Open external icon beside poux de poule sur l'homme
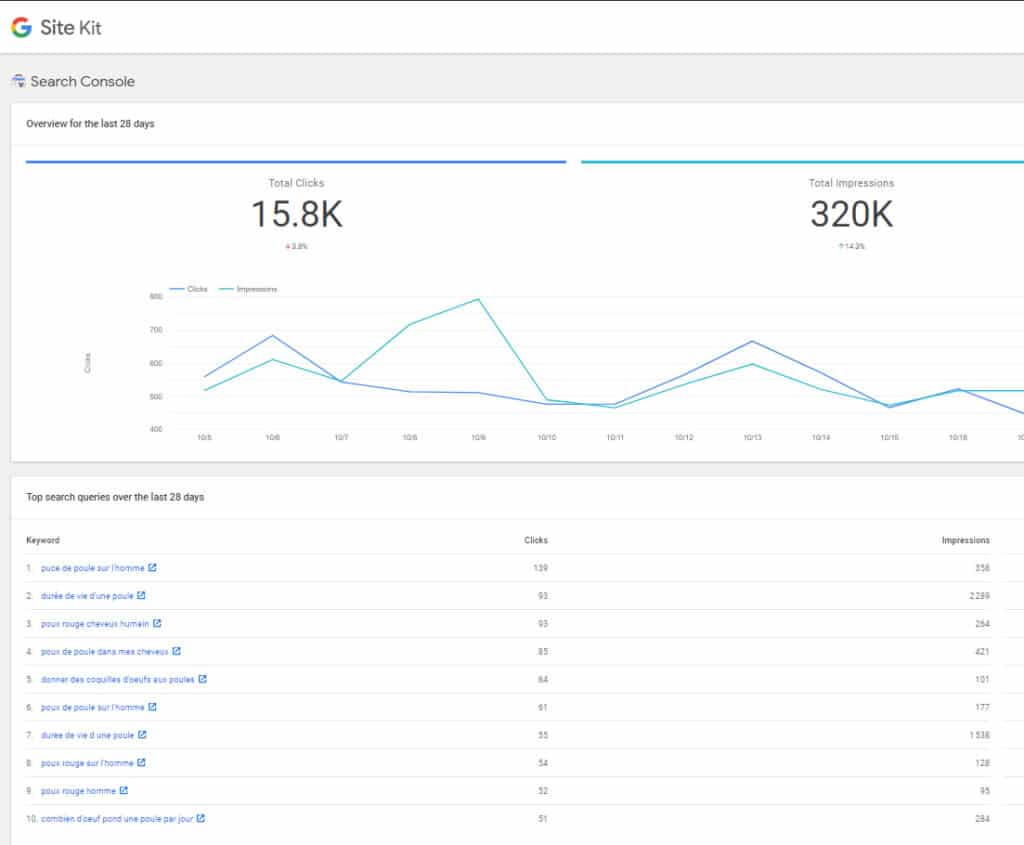 click(x=152, y=707)
